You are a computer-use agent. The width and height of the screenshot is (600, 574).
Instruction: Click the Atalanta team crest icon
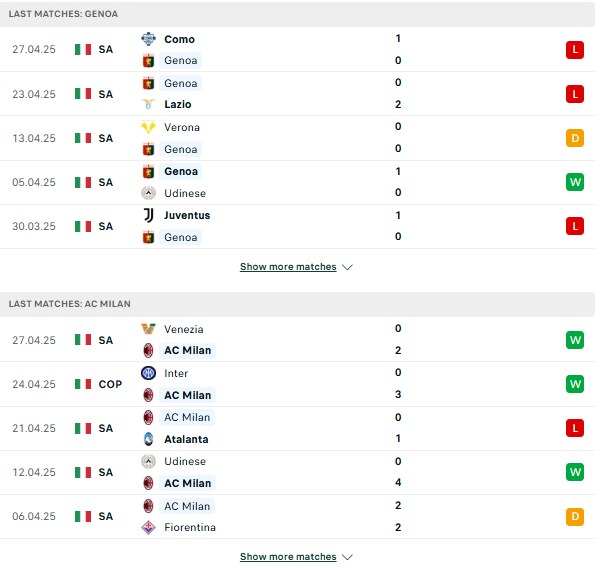coord(148,439)
